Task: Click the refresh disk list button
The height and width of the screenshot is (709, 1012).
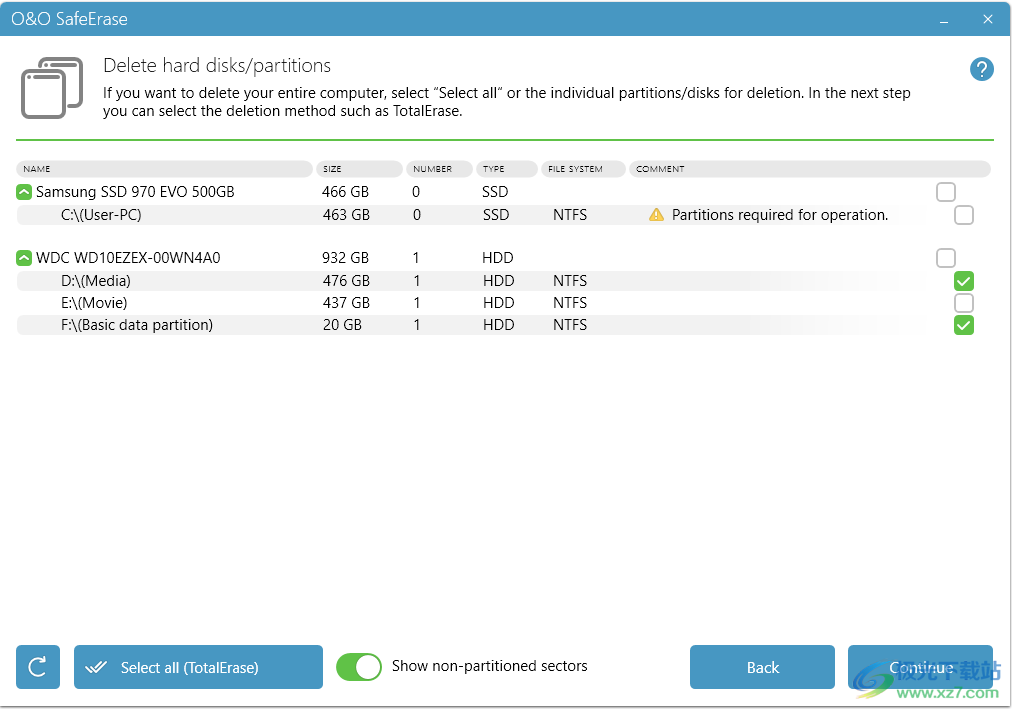Action: [38, 666]
